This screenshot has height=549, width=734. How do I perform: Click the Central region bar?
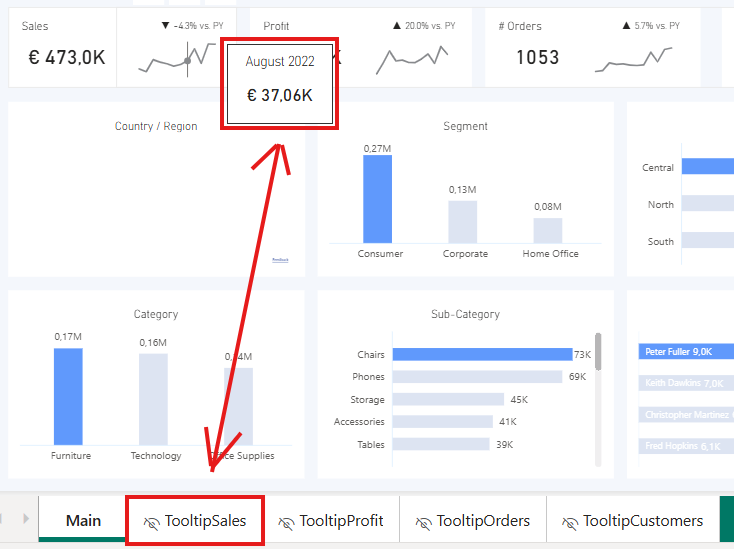707,168
